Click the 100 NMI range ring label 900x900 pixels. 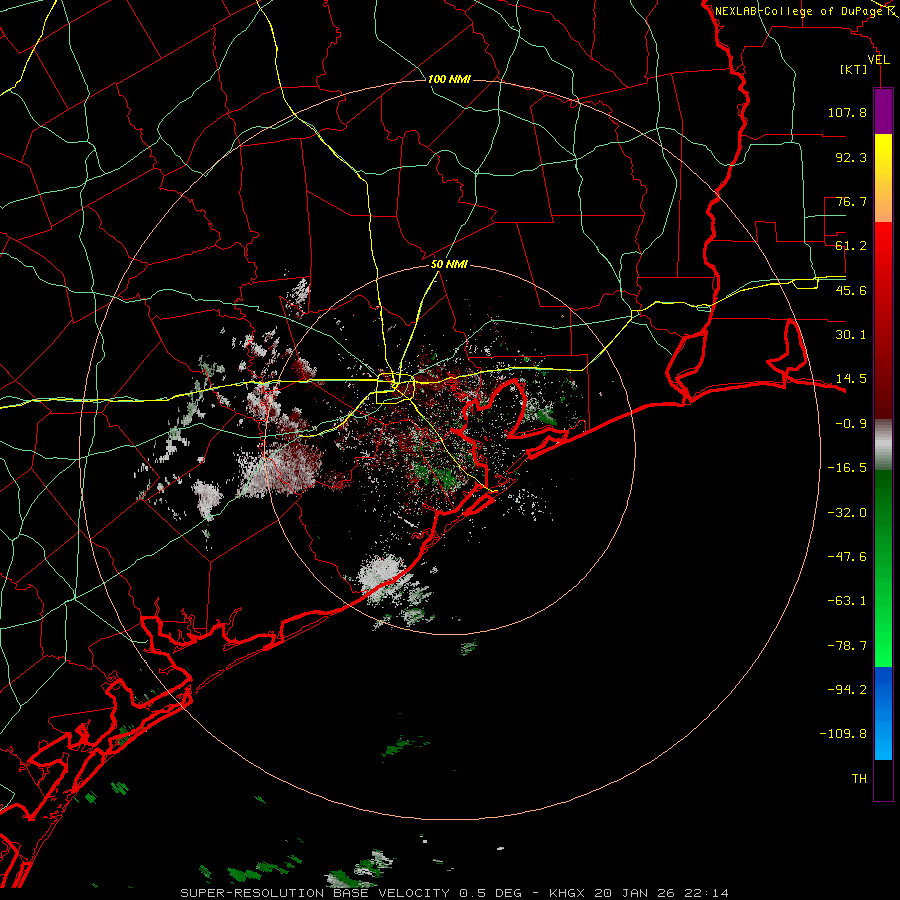(449, 79)
